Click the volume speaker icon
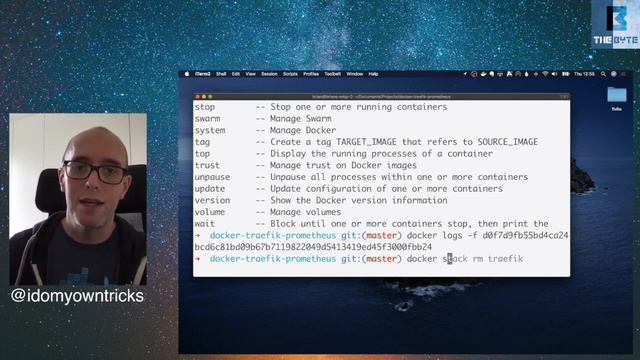 554,74
